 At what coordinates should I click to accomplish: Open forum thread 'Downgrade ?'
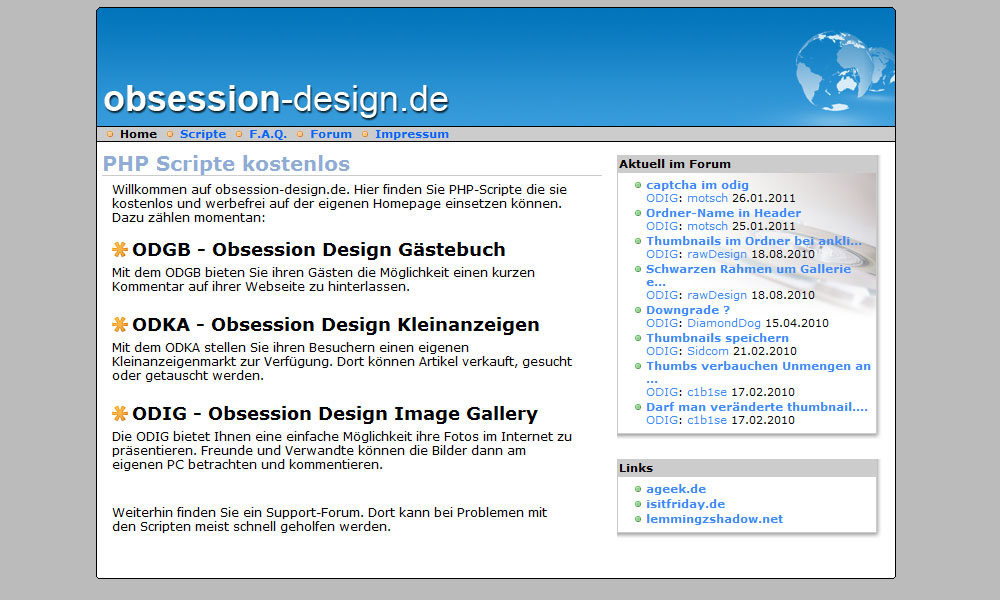coord(688,310)
